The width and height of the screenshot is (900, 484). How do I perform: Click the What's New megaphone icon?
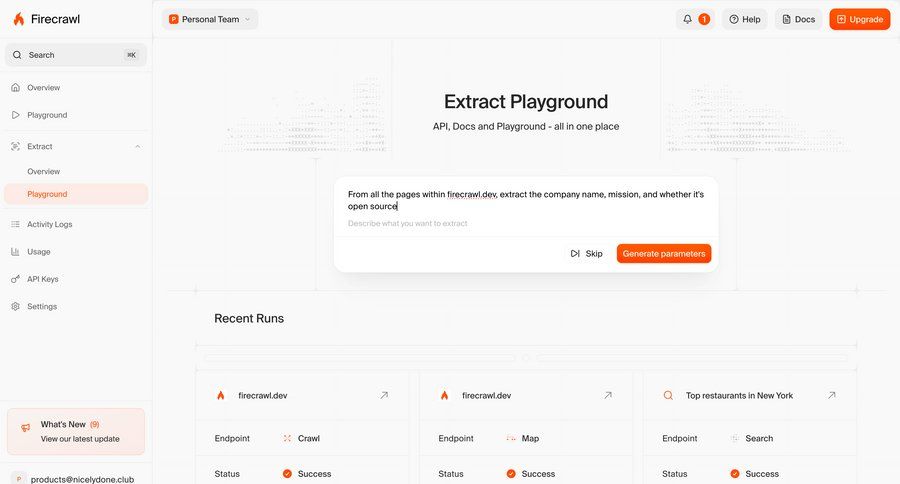[25, 429]
